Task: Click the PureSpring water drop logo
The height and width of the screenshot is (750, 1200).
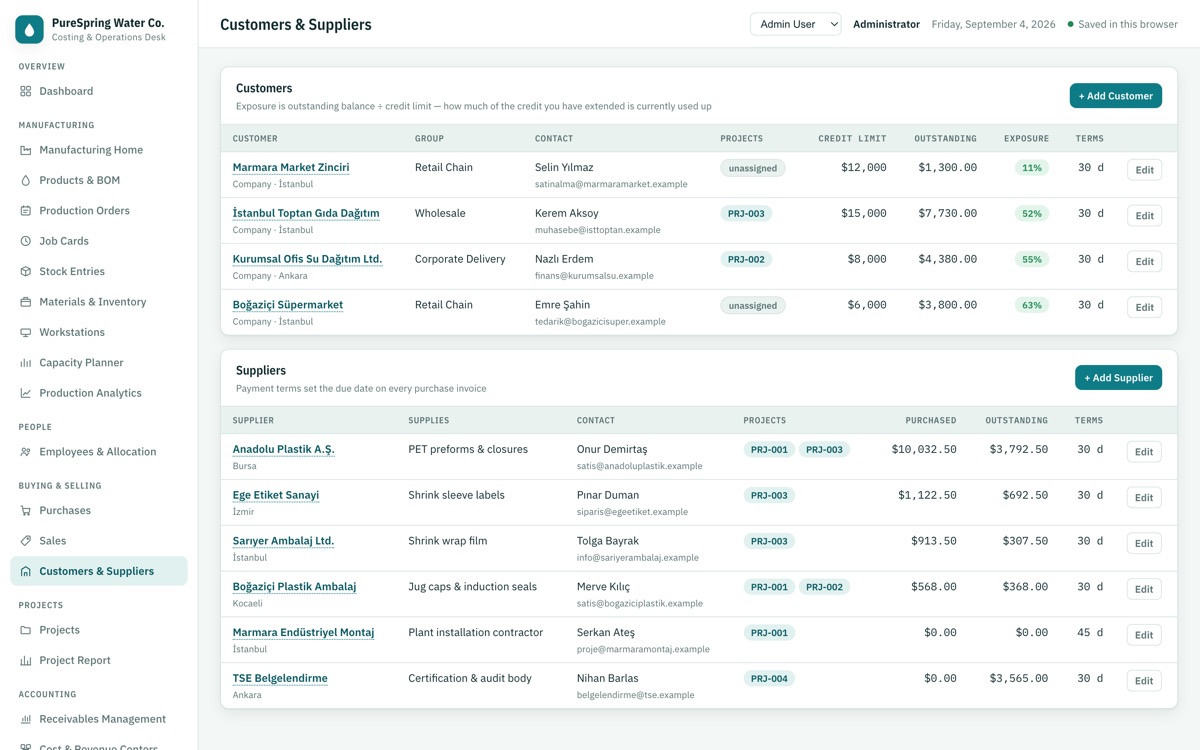Action: 29,29
